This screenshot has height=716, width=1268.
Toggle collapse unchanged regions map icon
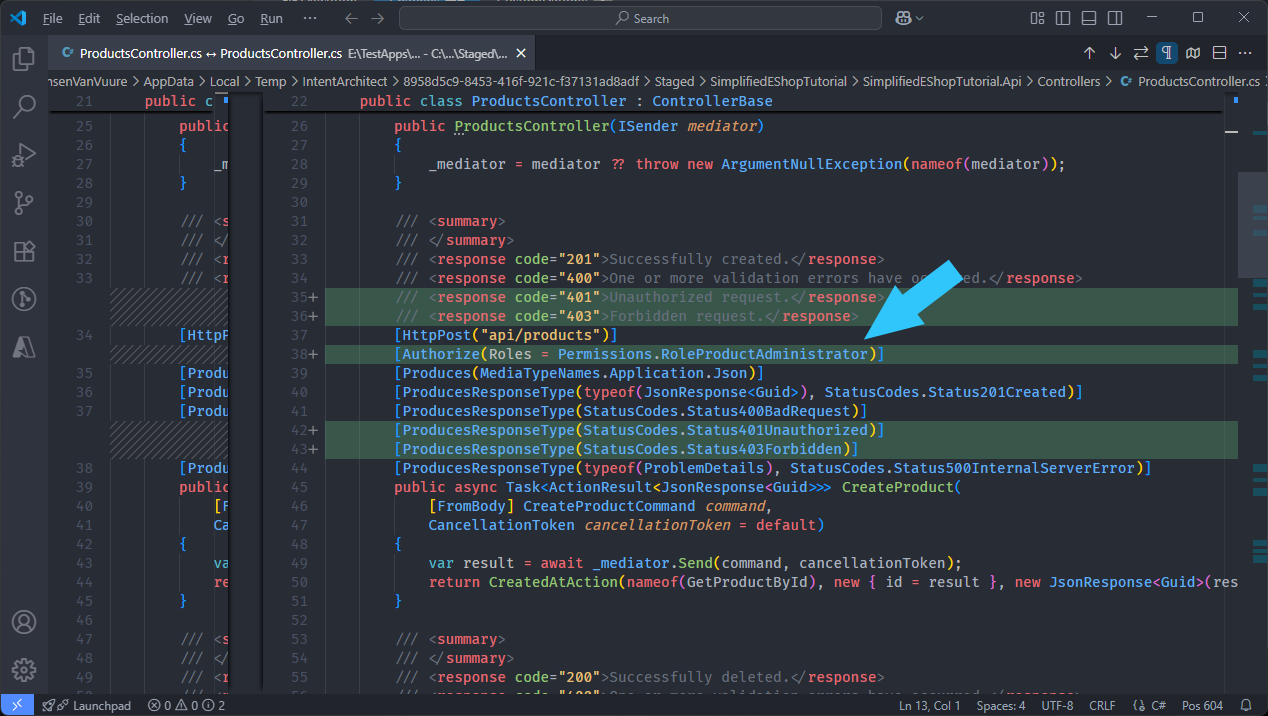coord(1193,53)
